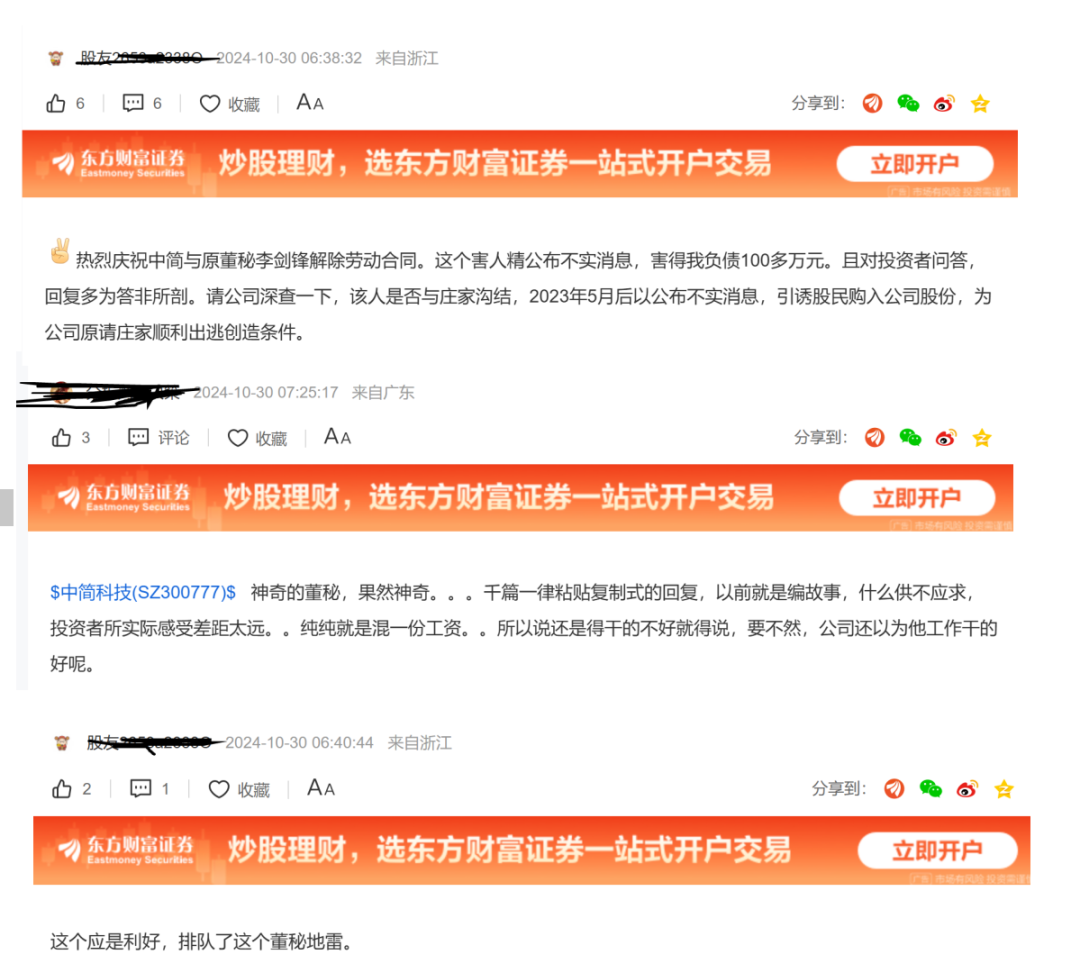Toggle 收藏 heart on the first post
1080x973 pixels.
229,104
